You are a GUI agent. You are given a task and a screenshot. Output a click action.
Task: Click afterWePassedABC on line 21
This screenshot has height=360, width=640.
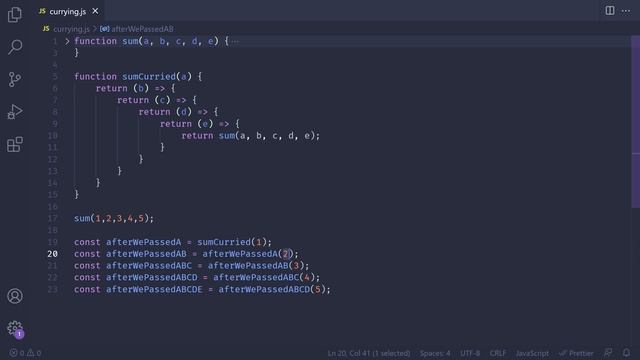coord(149,266)
